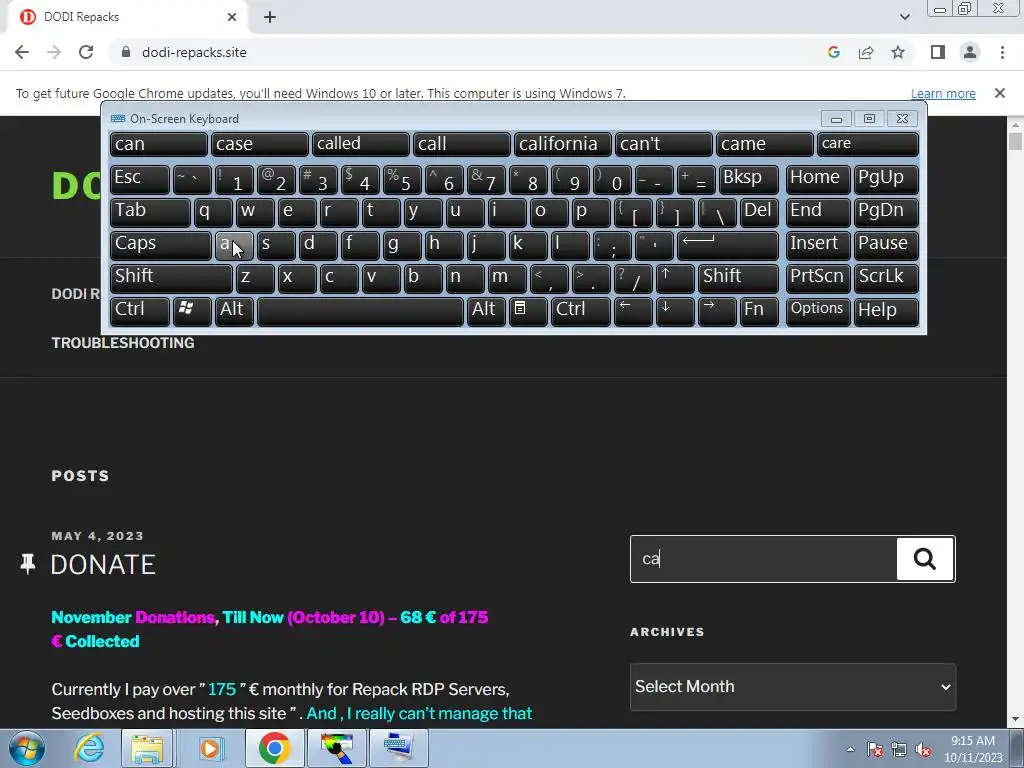Toggle the left Shift key
The height and width of the screenshot is (768, 1024).
170,278
